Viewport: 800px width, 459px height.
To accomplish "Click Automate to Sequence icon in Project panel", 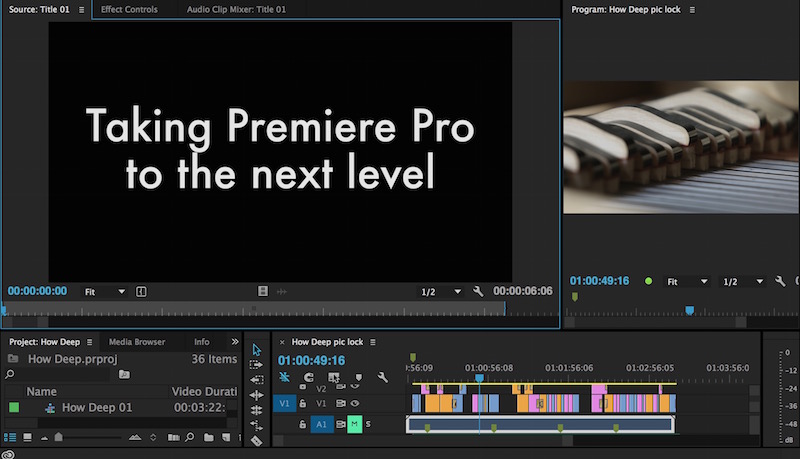I will 173,437.
